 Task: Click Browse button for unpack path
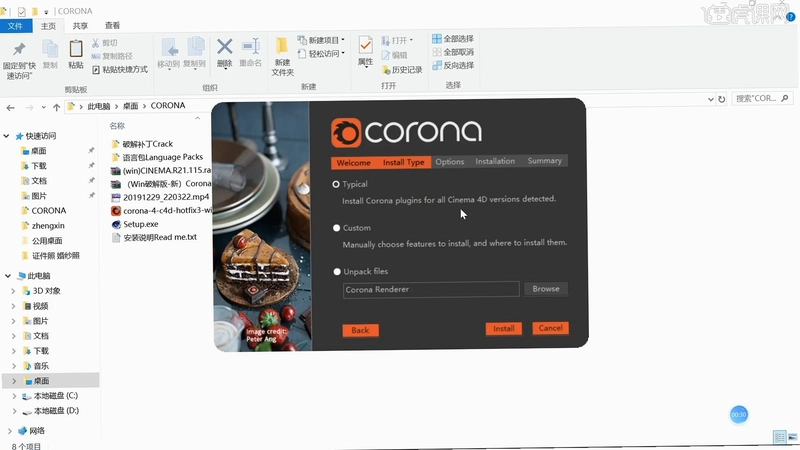click(x=546, y=289)
